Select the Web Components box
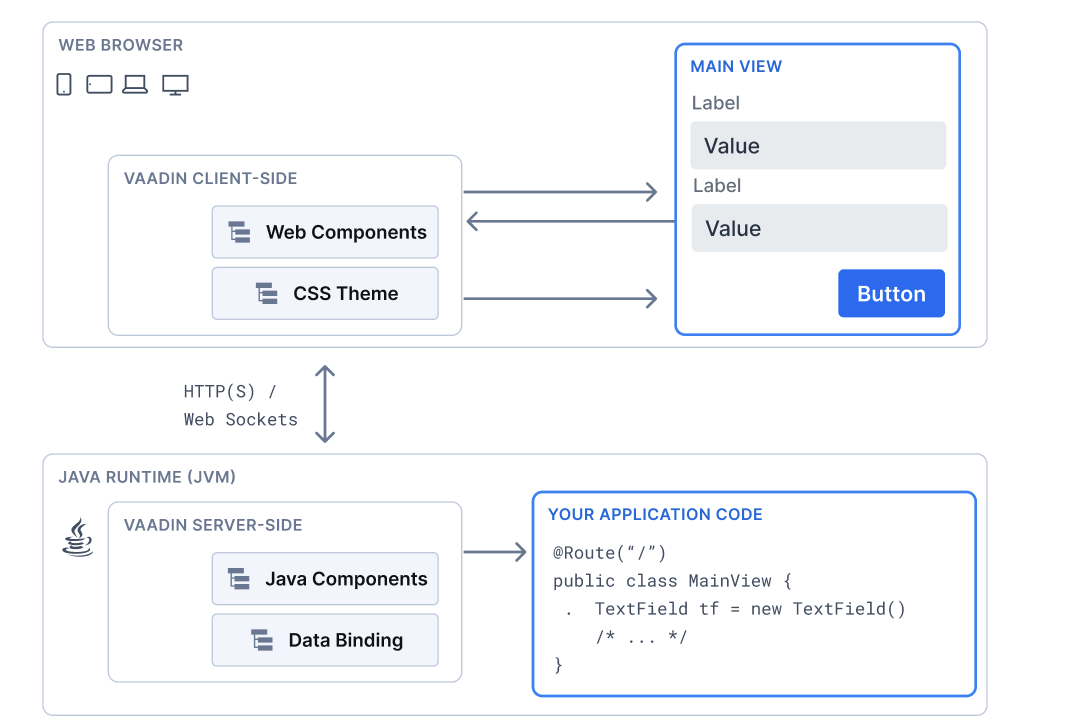This screenshot has width=1068, height=728. click(x=325, y=232)
